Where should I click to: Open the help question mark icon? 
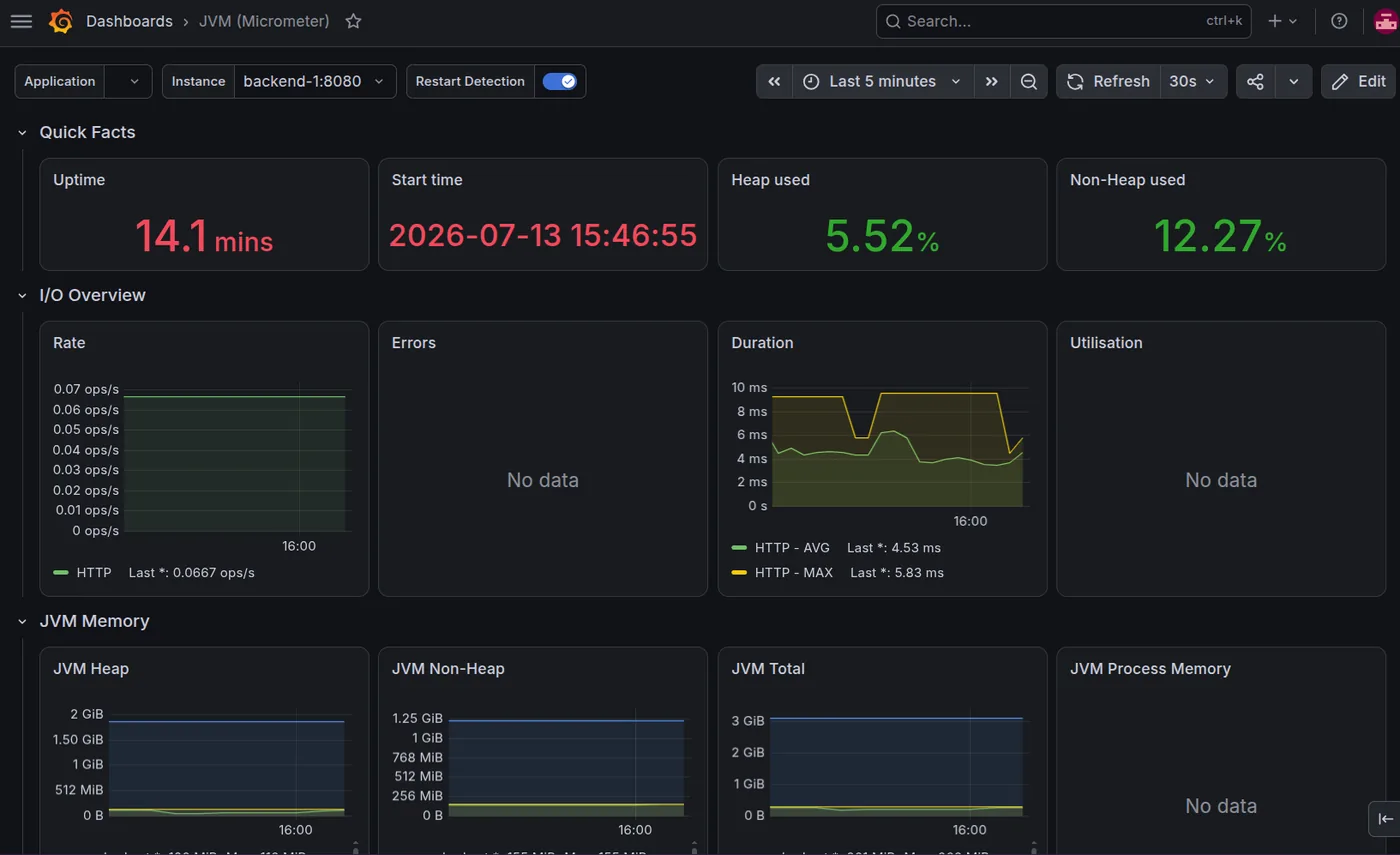[x=1339, y=21]
